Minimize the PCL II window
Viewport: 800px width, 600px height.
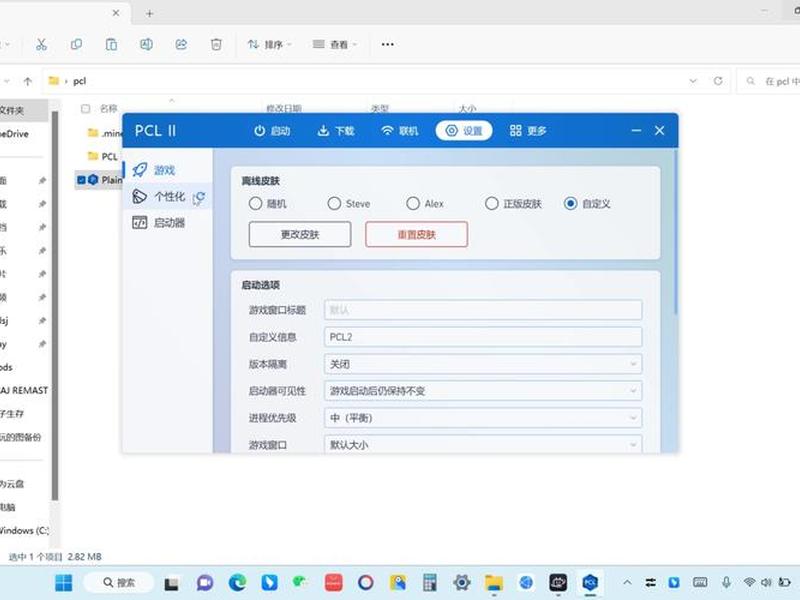[x=636, y=131]
